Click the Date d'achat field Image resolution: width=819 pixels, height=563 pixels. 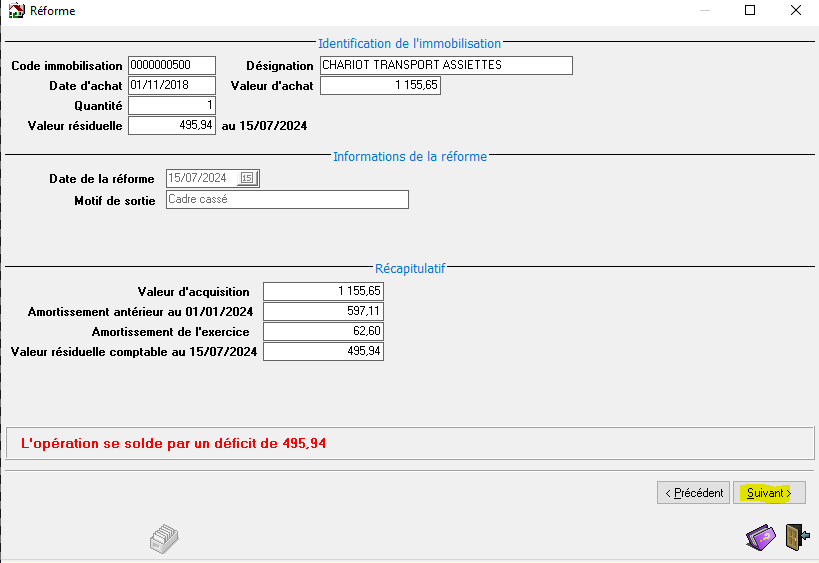172,86
